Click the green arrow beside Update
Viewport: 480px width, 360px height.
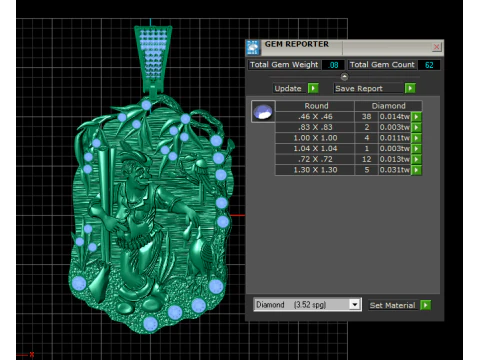coord(313,88)
